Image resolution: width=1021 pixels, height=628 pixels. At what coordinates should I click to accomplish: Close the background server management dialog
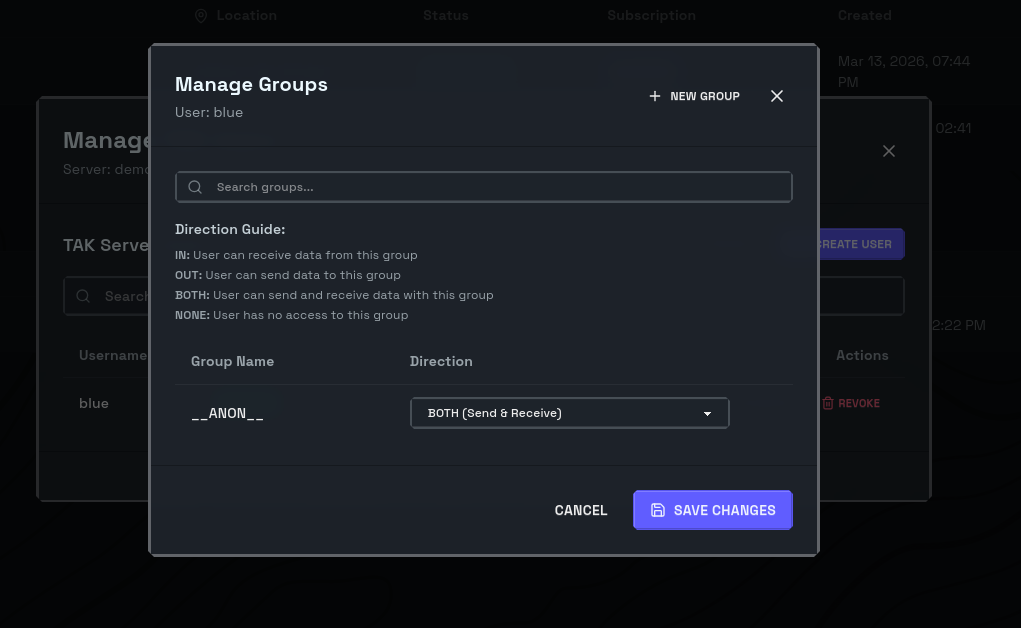pos(889,151)
